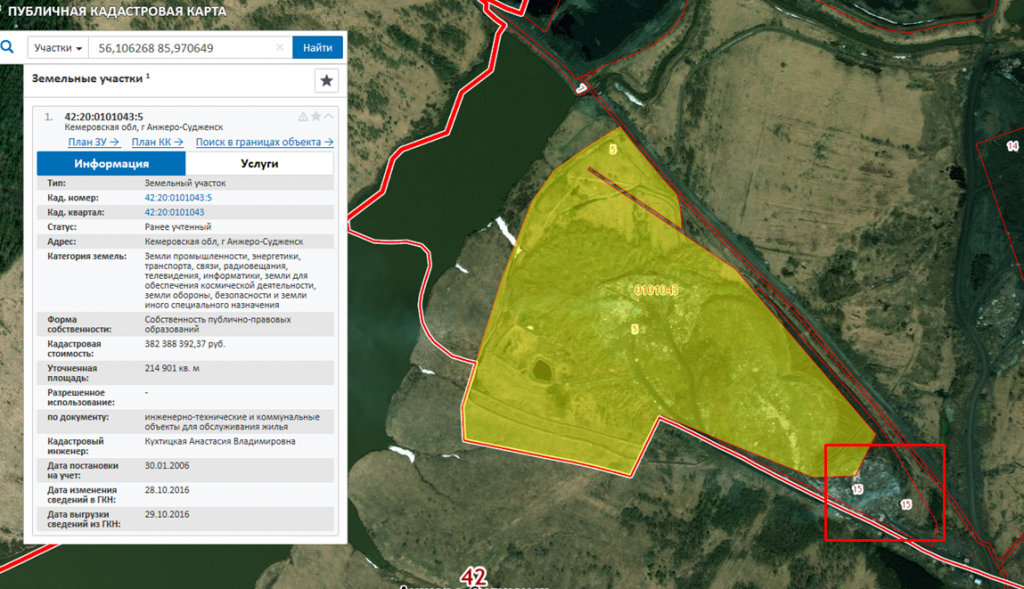
Task: Clear the search field with the X icon
Action: coord(280,48)
